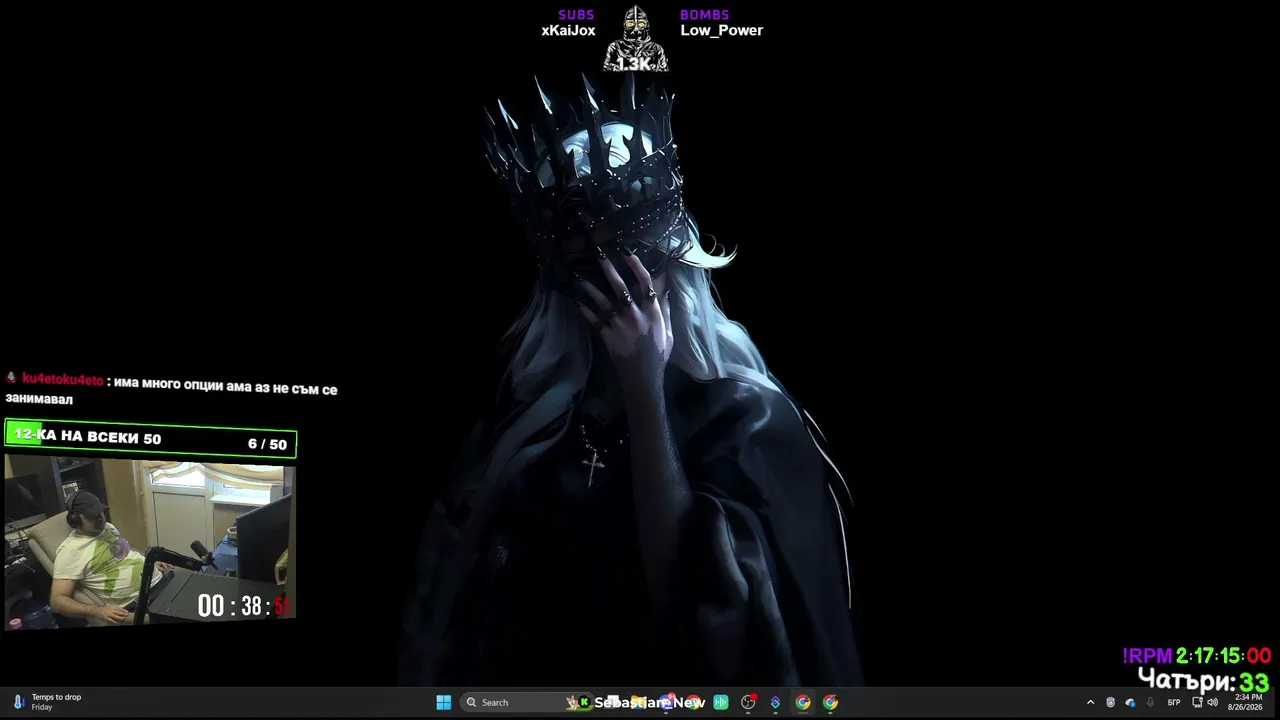Click the purple !RPM label
The height and width of the screenshot is (720, 1280).
tap(1147, 656)
